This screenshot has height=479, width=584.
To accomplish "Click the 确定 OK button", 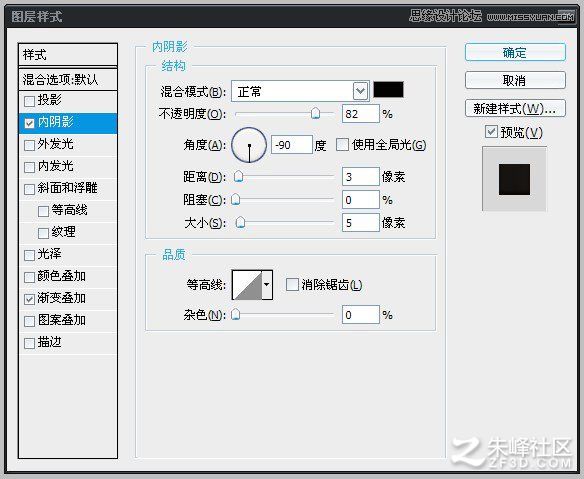I will pos(515,52).
